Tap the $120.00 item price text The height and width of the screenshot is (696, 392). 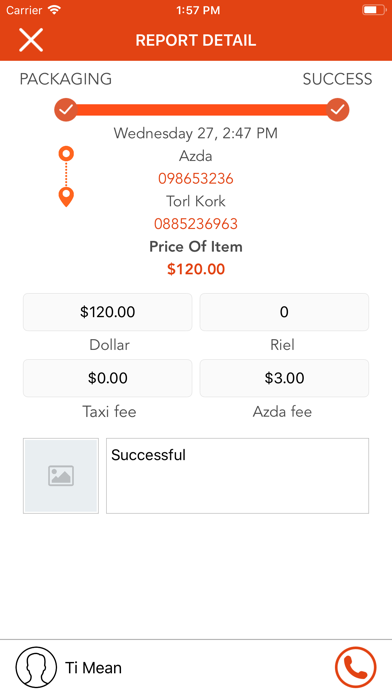click(196, 269)
